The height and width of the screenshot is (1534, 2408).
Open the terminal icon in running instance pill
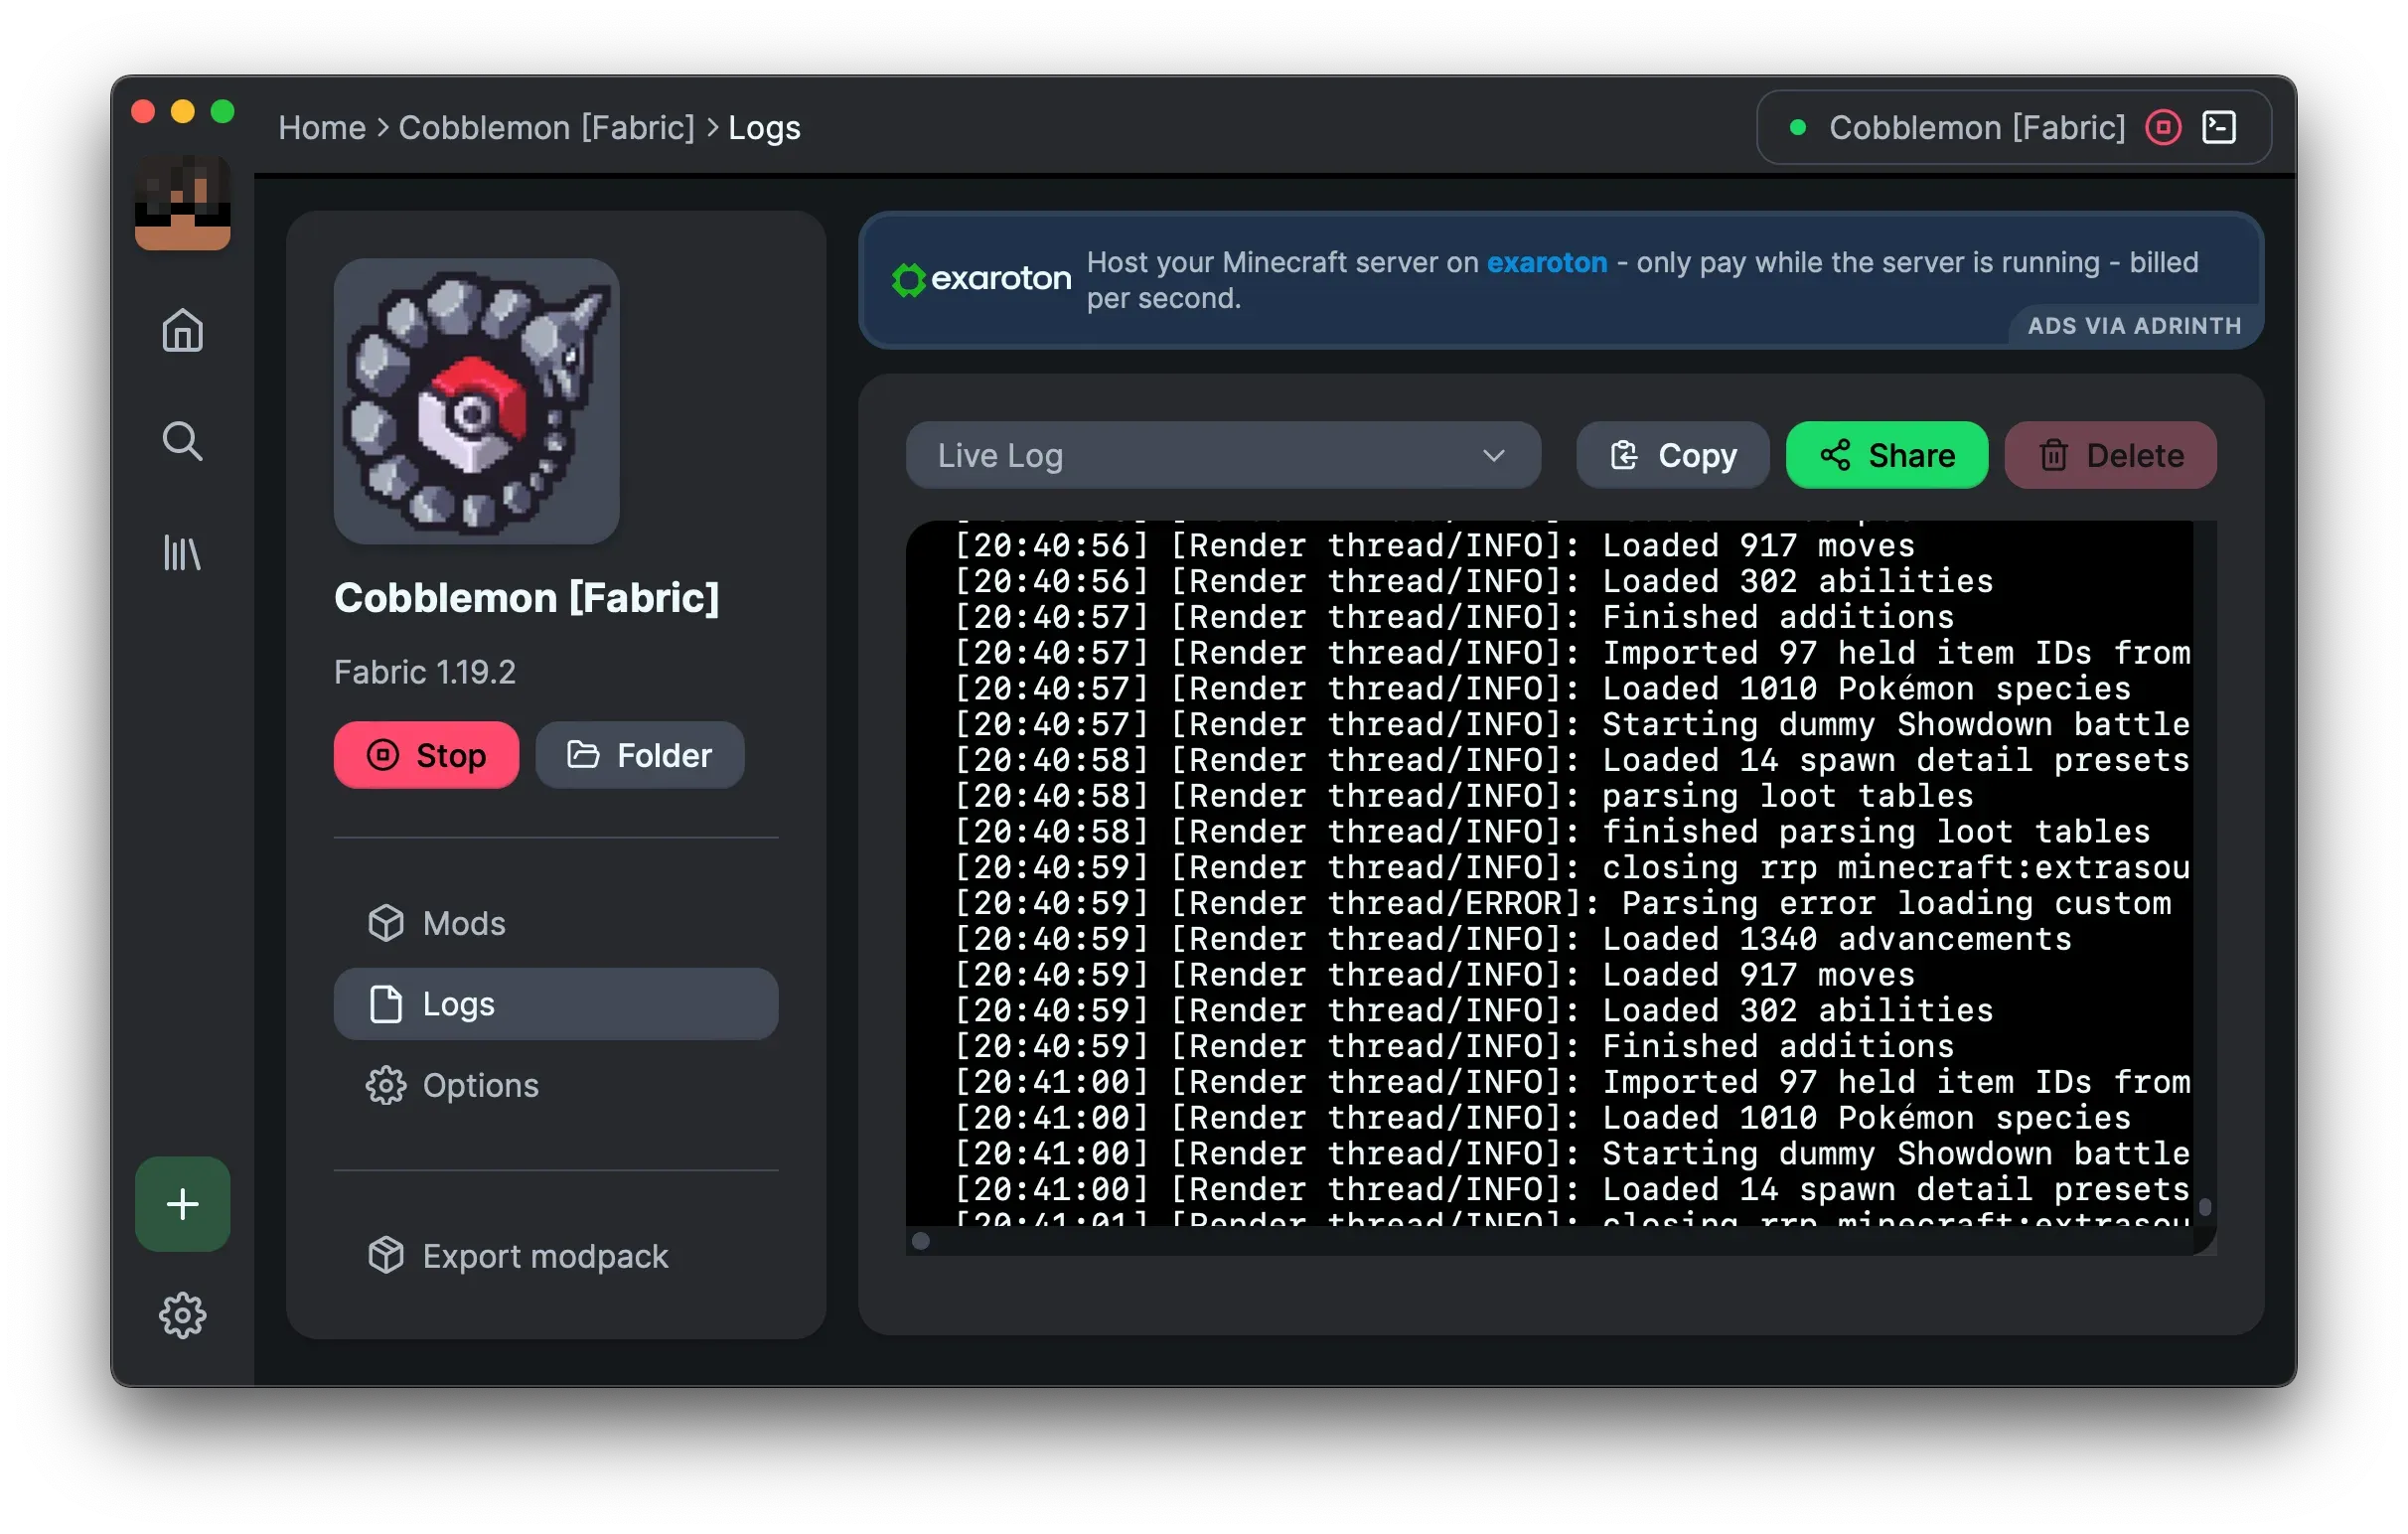pos(2219,128)
